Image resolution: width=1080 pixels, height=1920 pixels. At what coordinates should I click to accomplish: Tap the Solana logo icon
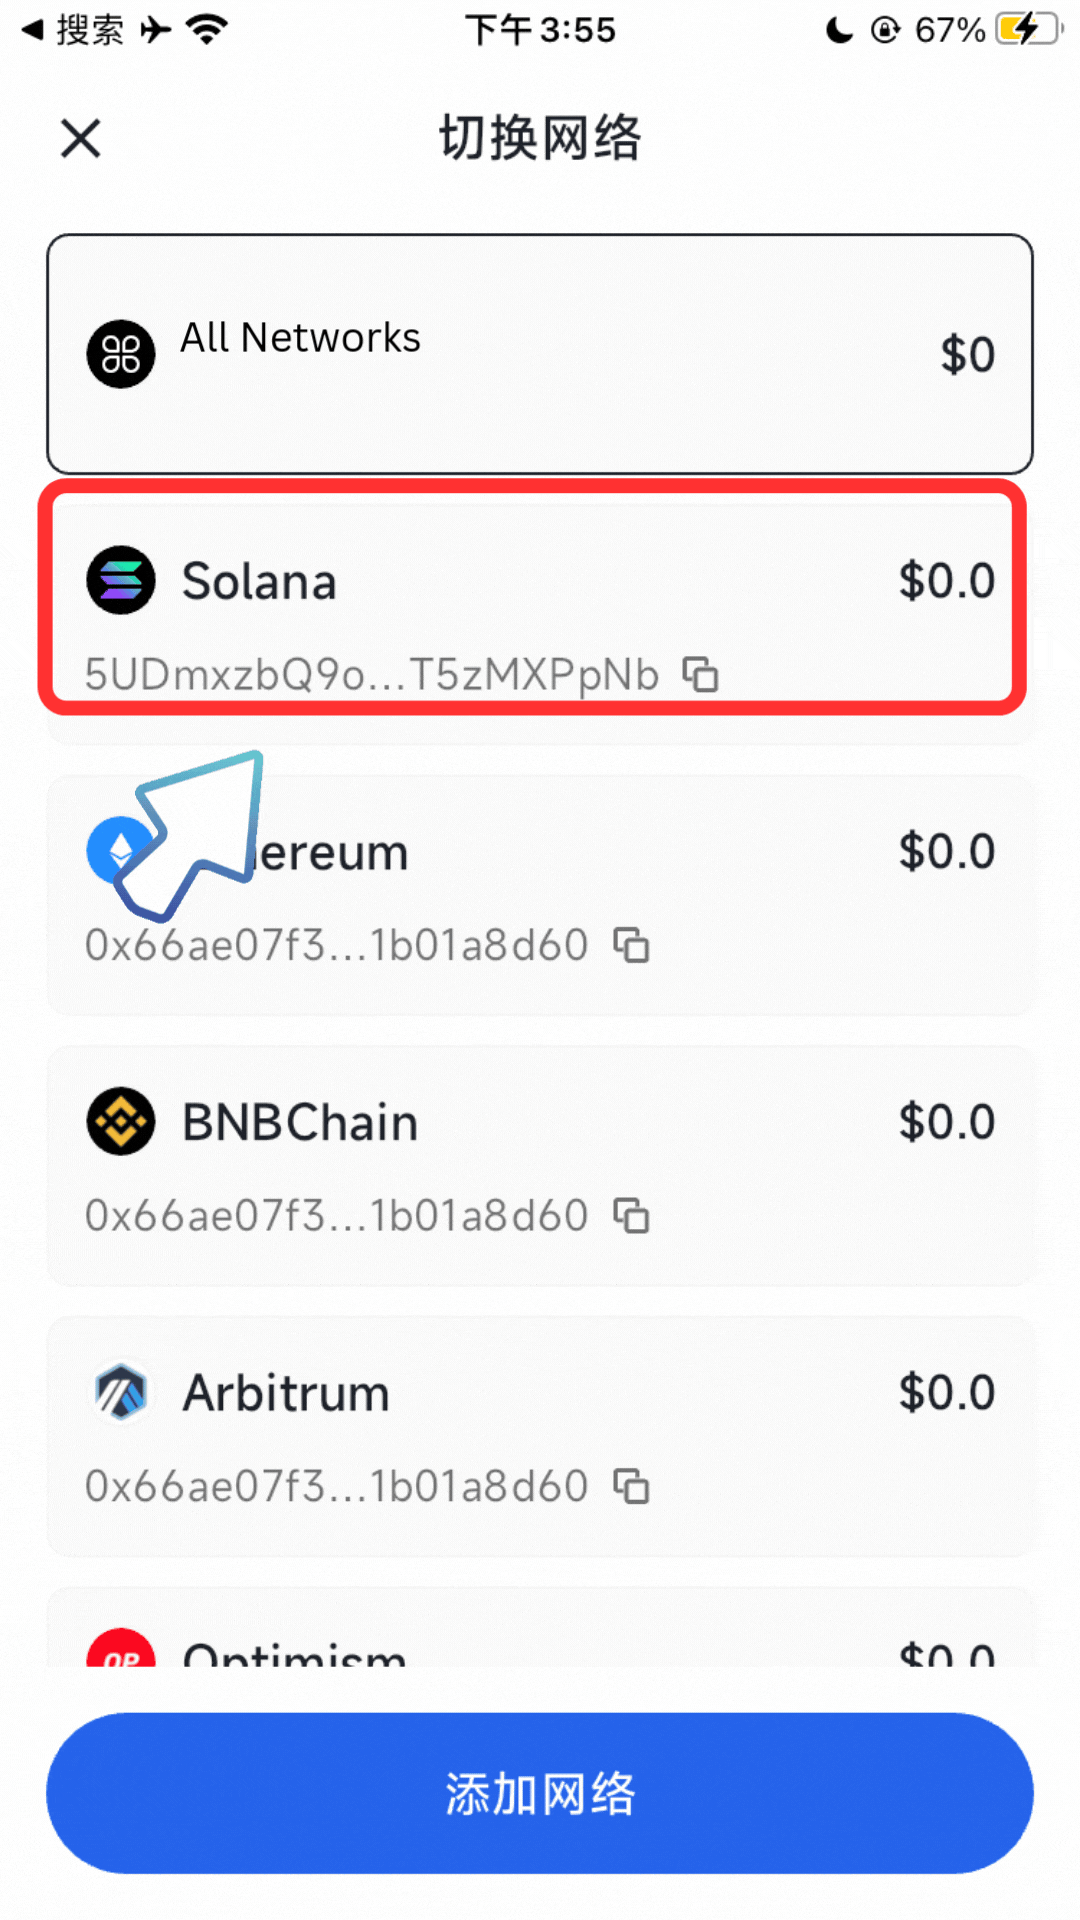tap(121, 580)
